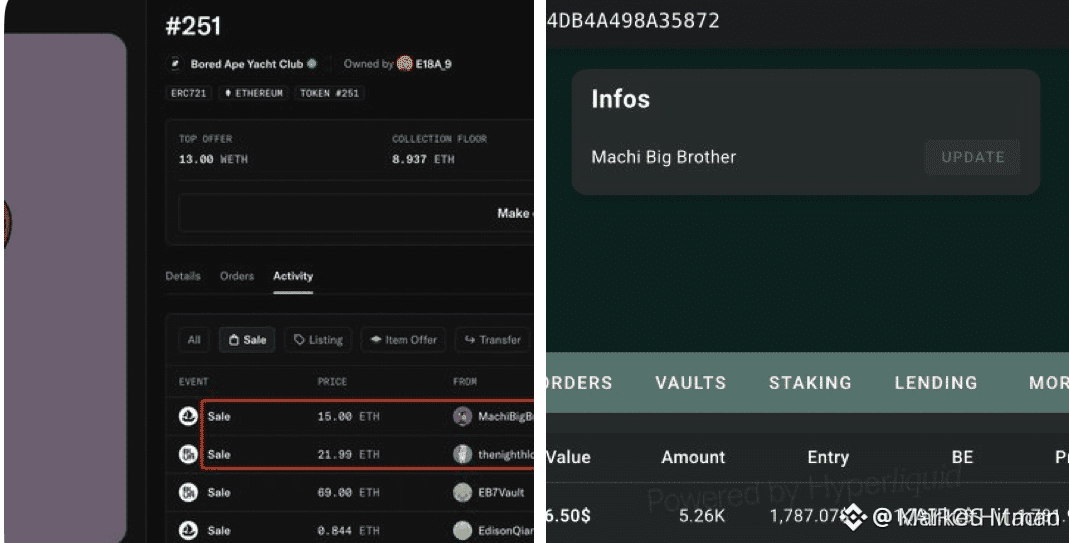Open the STAKING tab
1069x543 pixels.
810,383
